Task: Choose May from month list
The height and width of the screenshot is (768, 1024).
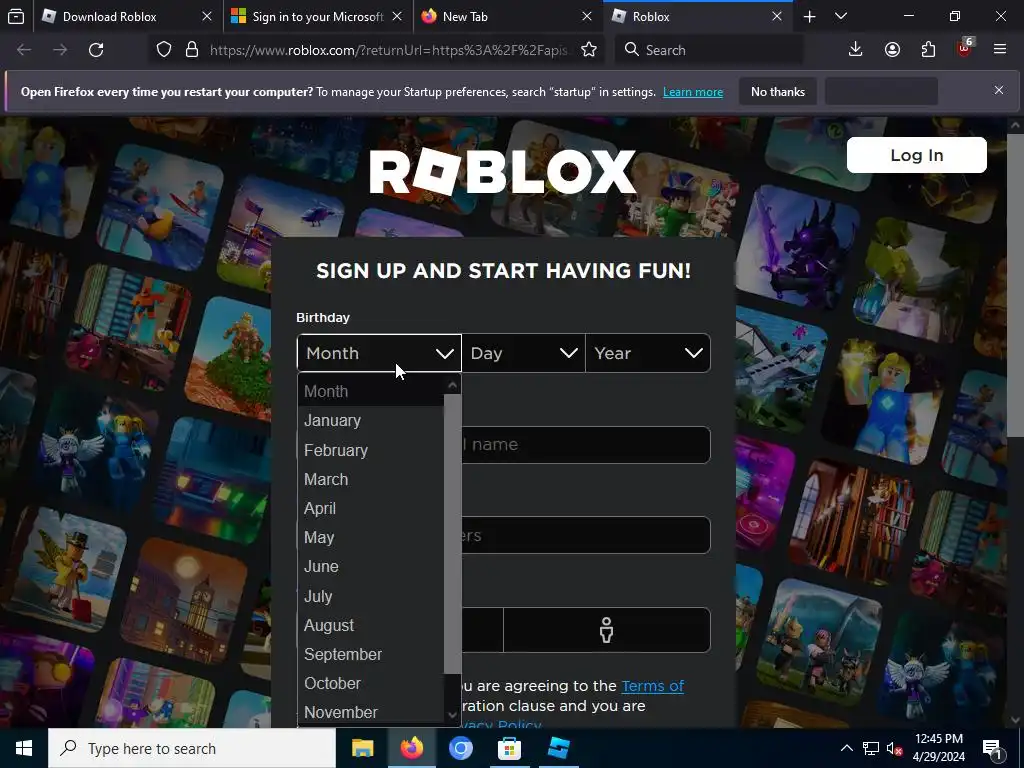Action: (x=371, y=537)
